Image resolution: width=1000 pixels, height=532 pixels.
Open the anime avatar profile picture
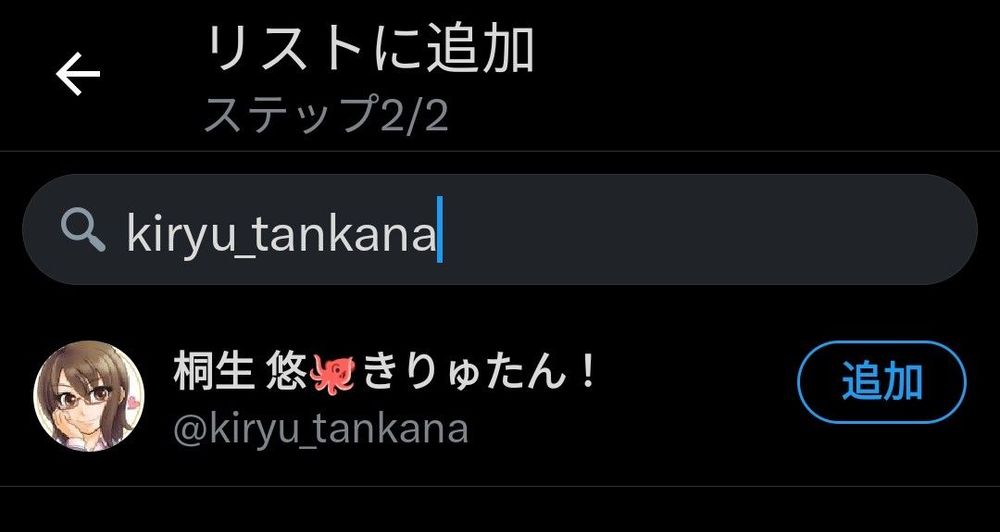pos(89,395)
